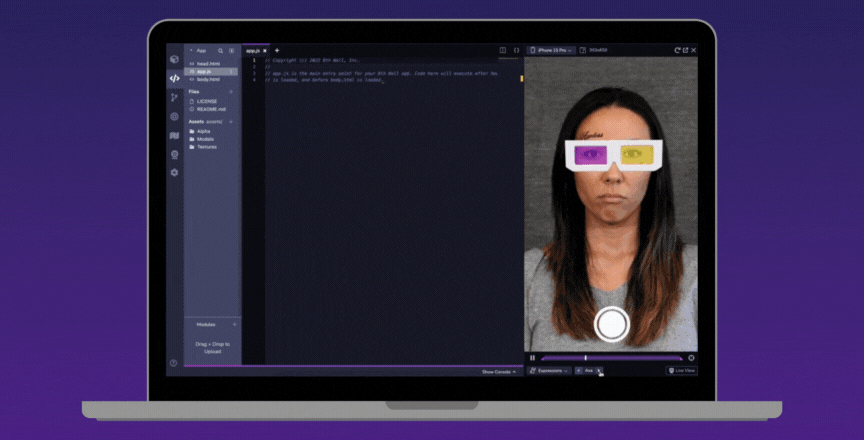Click the curly braces format icon
864x440 pixels.
click(516, 50)
